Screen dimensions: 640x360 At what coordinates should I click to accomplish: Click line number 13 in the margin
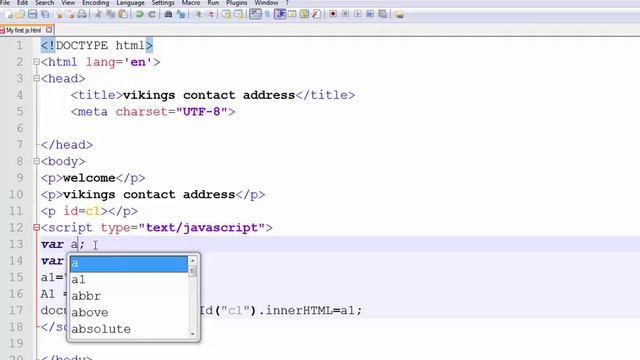[16, 244]
